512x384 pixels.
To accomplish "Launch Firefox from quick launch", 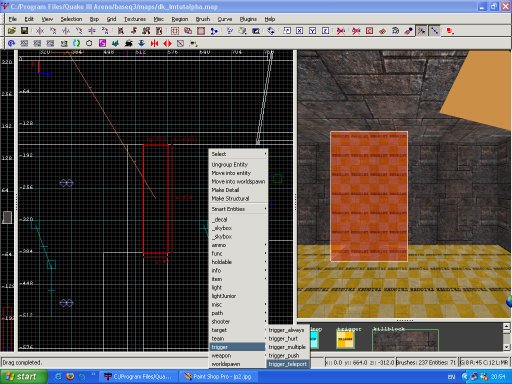I will point(70,377).
